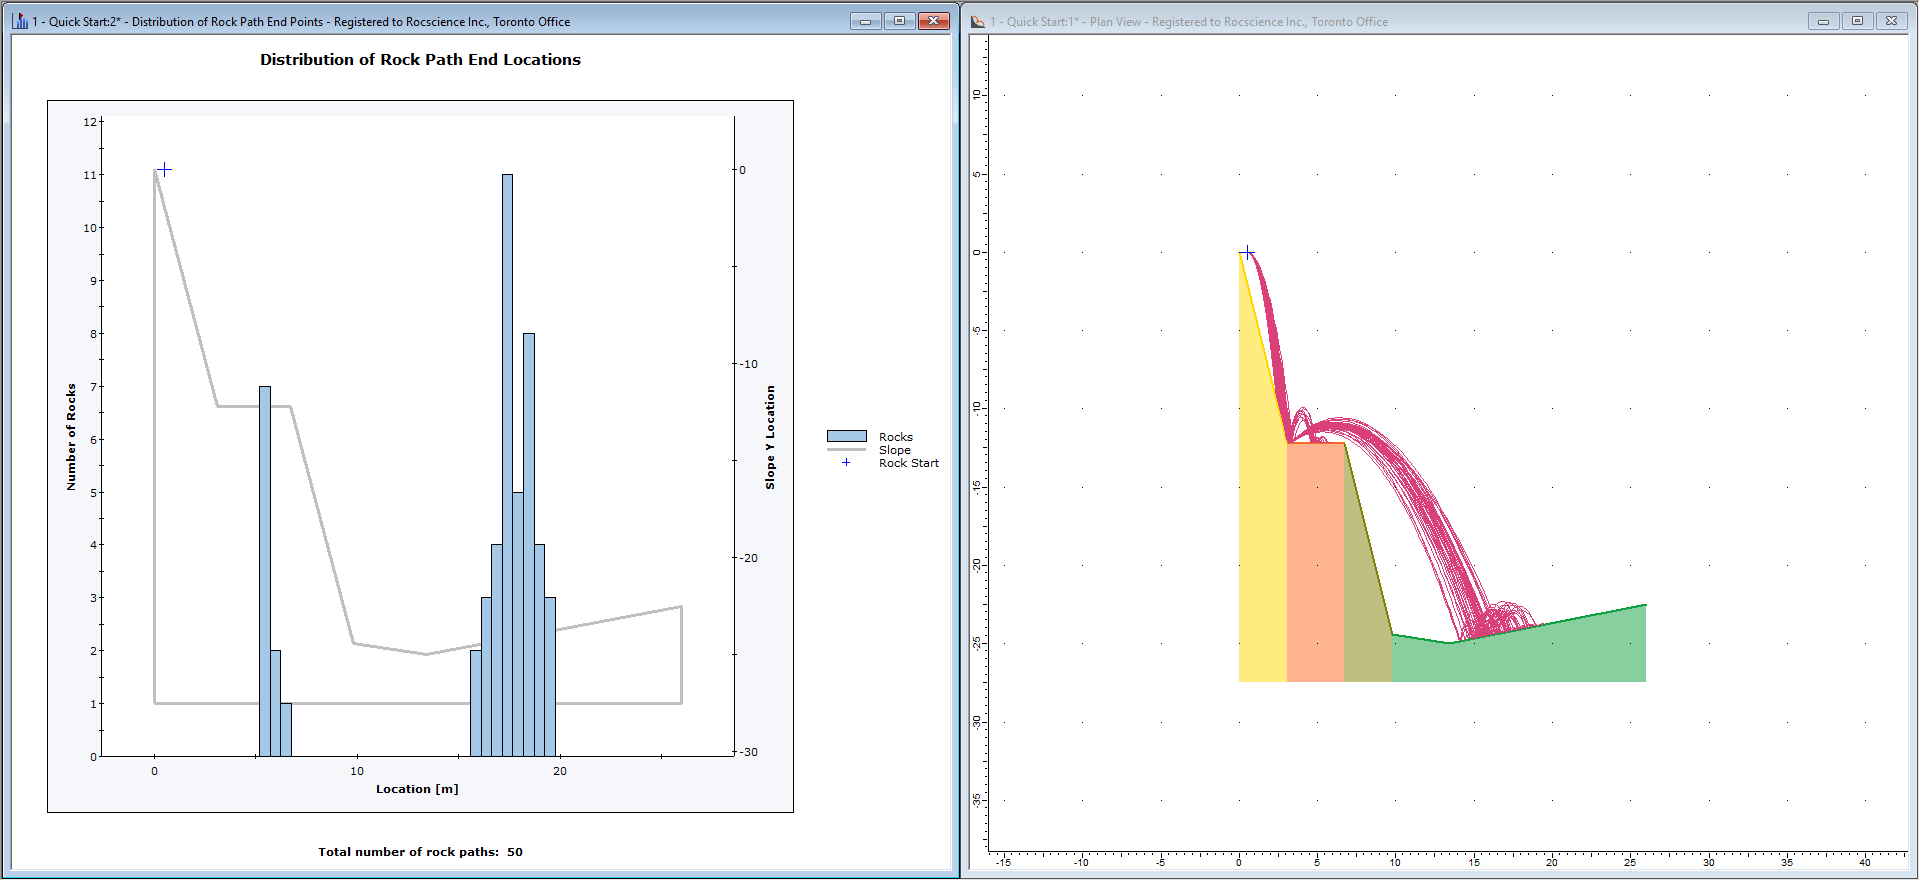The image size is (1920, 881).
Task: Maximize the Distribution of Rock Path End Points window
Action: click(899, 21)
